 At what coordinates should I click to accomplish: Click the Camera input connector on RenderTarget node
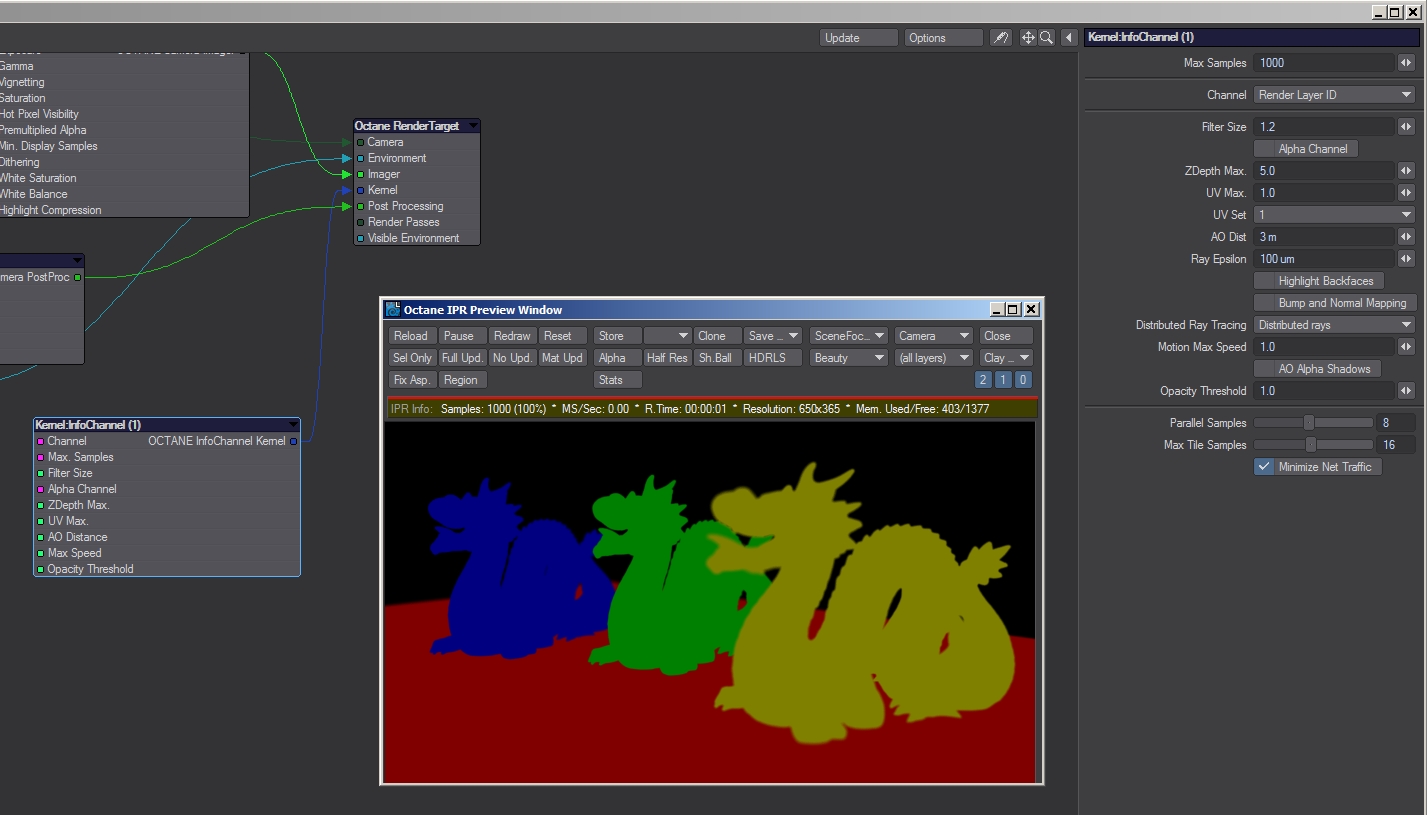361,142
